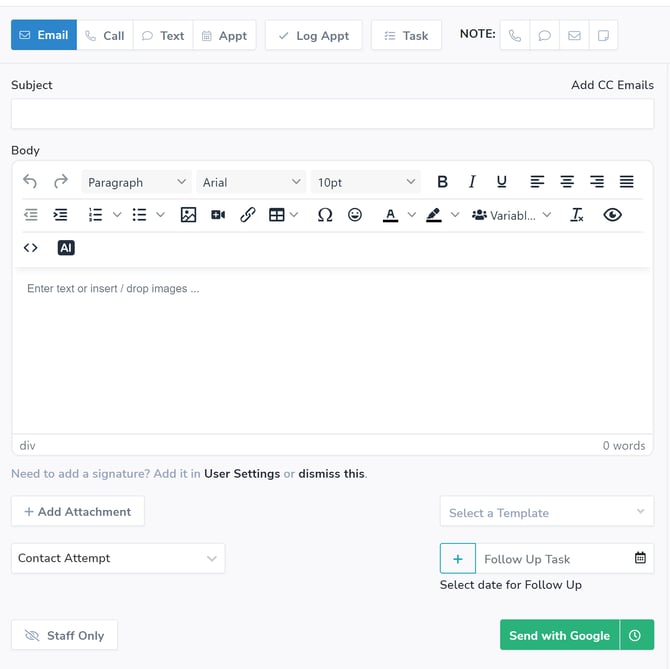Toggle the Staff Only visibility button

[64, 635]
